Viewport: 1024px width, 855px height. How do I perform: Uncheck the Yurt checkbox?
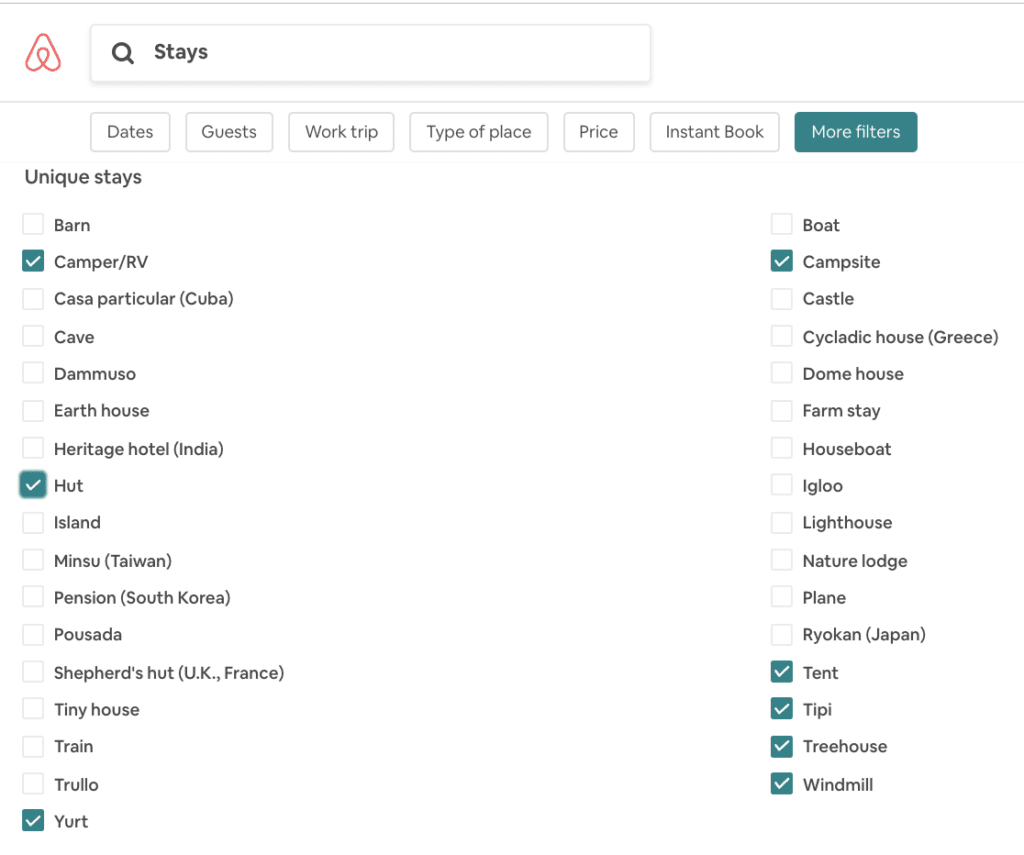(33, 821)
